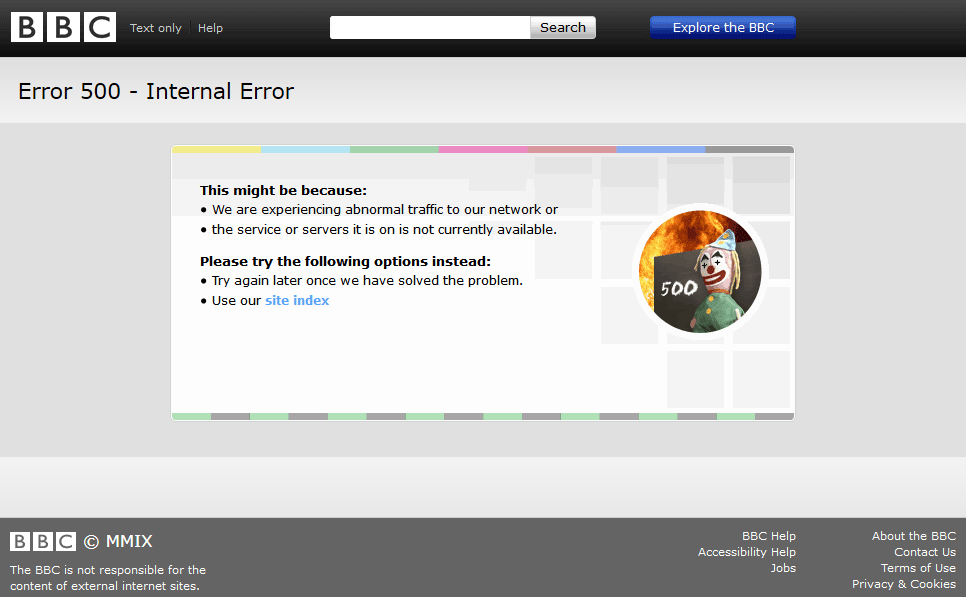Click the 'service or servers' bullet text

pyautogui.click(x=384, y=229)
